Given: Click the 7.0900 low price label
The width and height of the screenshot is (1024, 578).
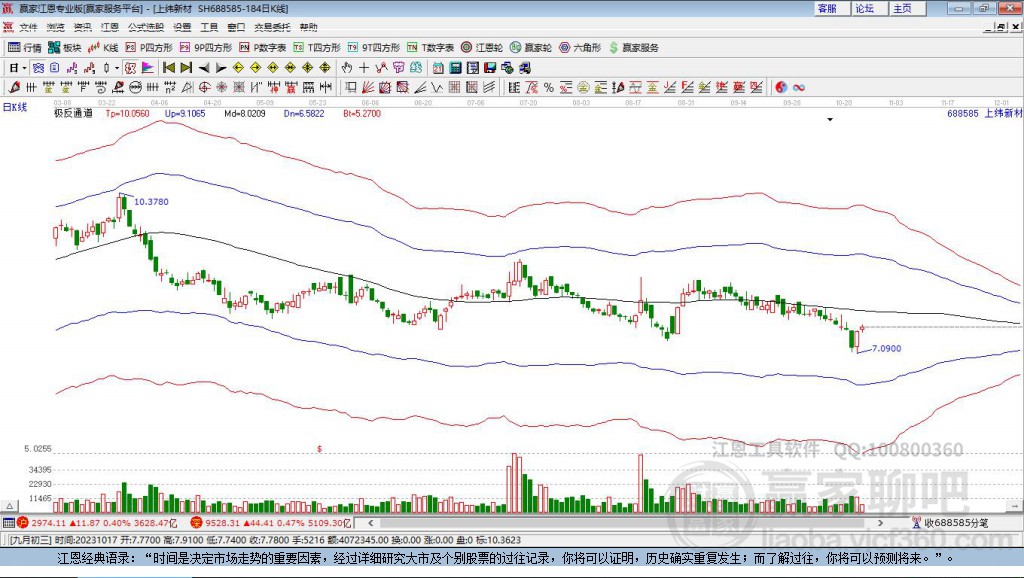Looking at the screenshot, I should [x=887, y=348].
